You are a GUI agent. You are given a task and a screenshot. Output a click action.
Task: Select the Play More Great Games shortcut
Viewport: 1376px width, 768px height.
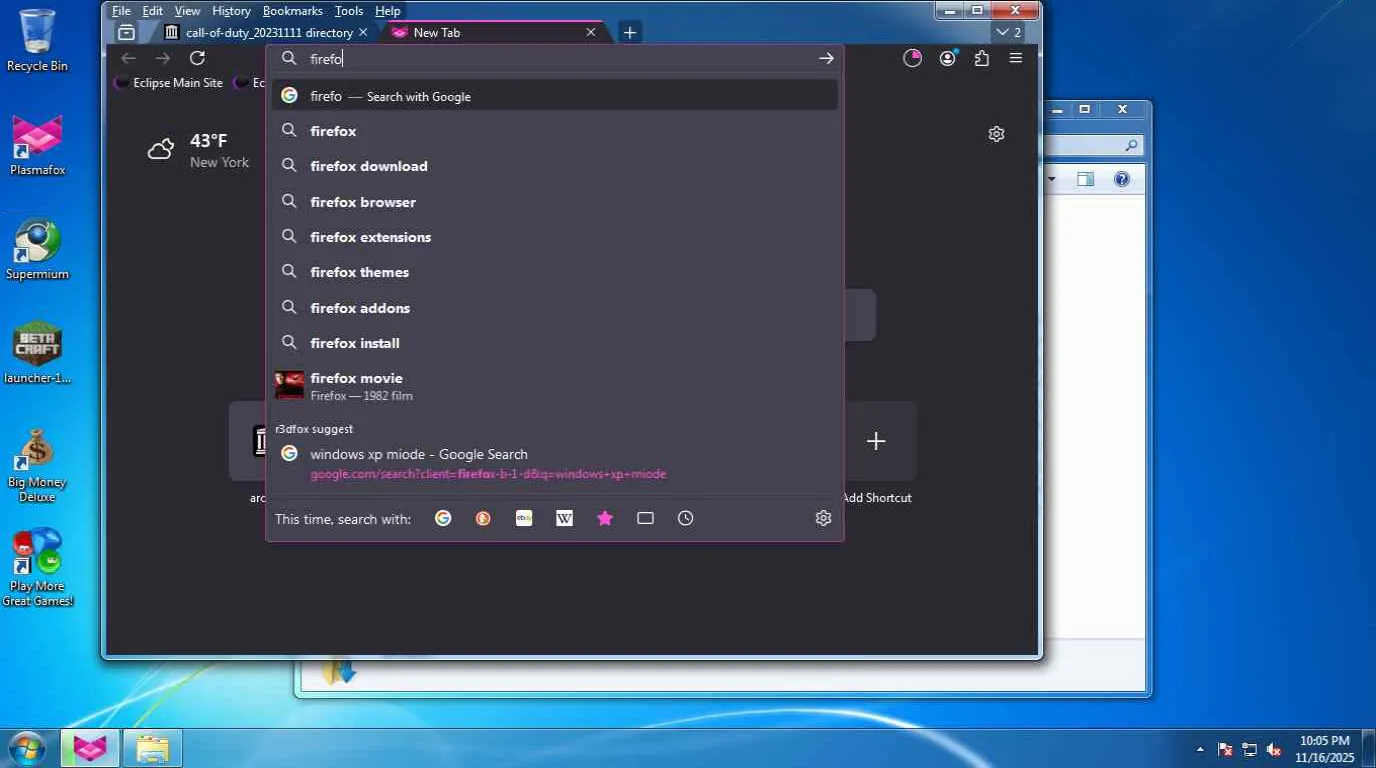[37, 568]
